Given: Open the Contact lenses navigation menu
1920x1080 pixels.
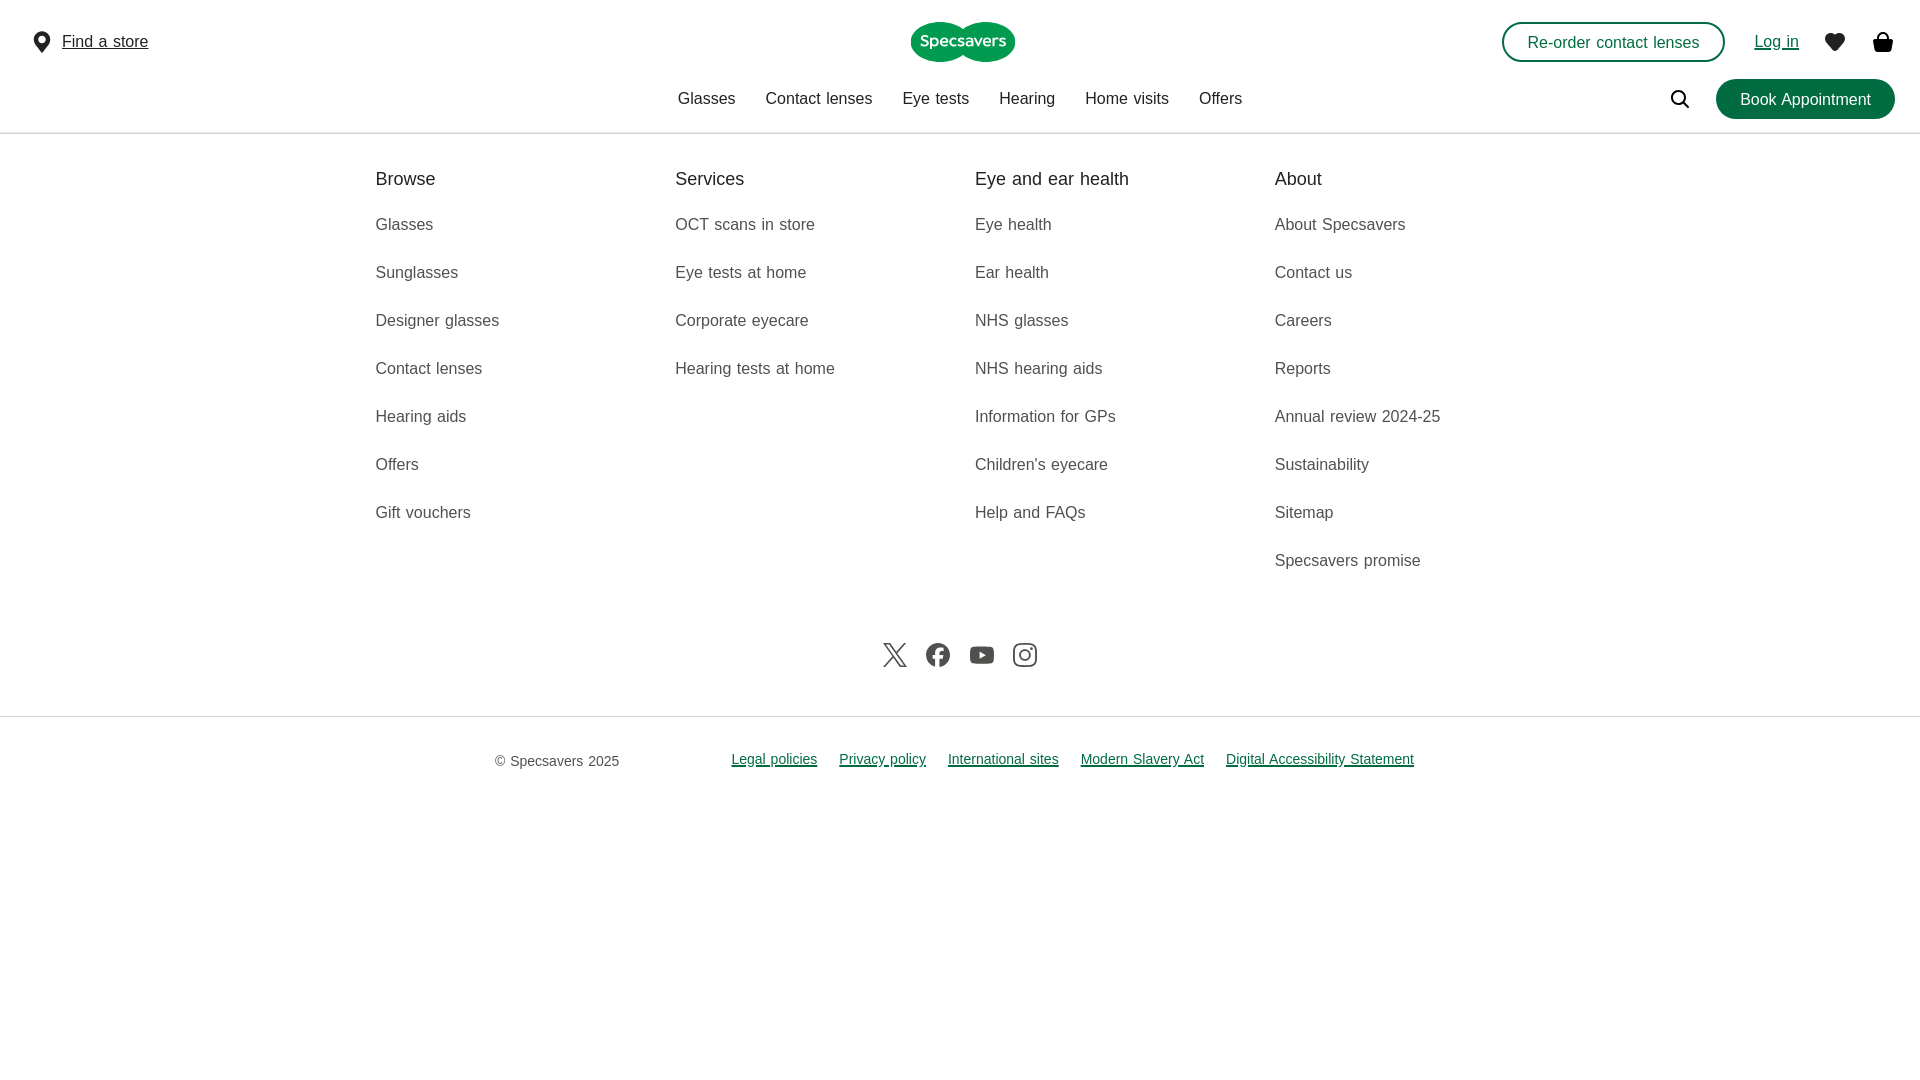Looking at the screenshot, I should coord(818,99).
